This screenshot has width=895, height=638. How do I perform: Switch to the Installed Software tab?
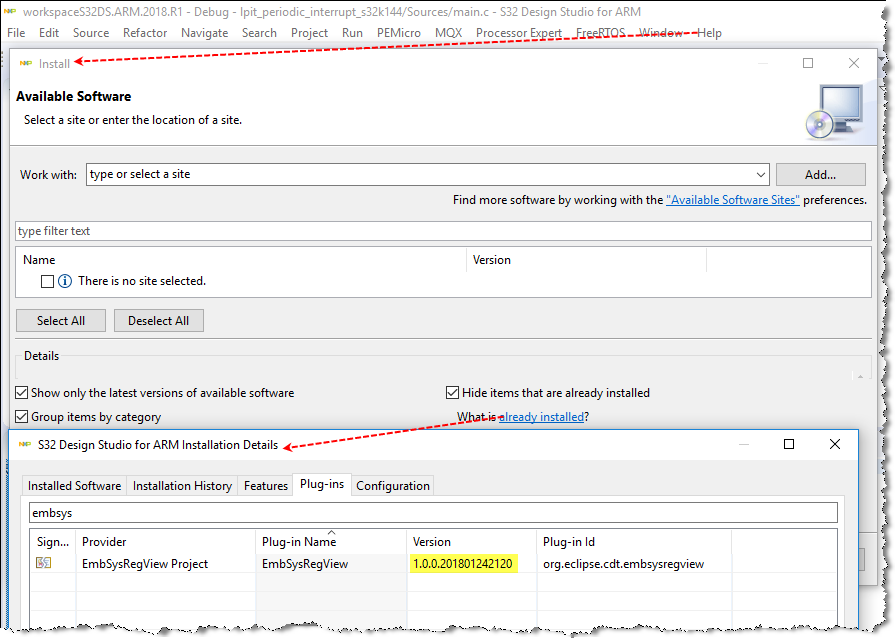[x=74, y=486]
